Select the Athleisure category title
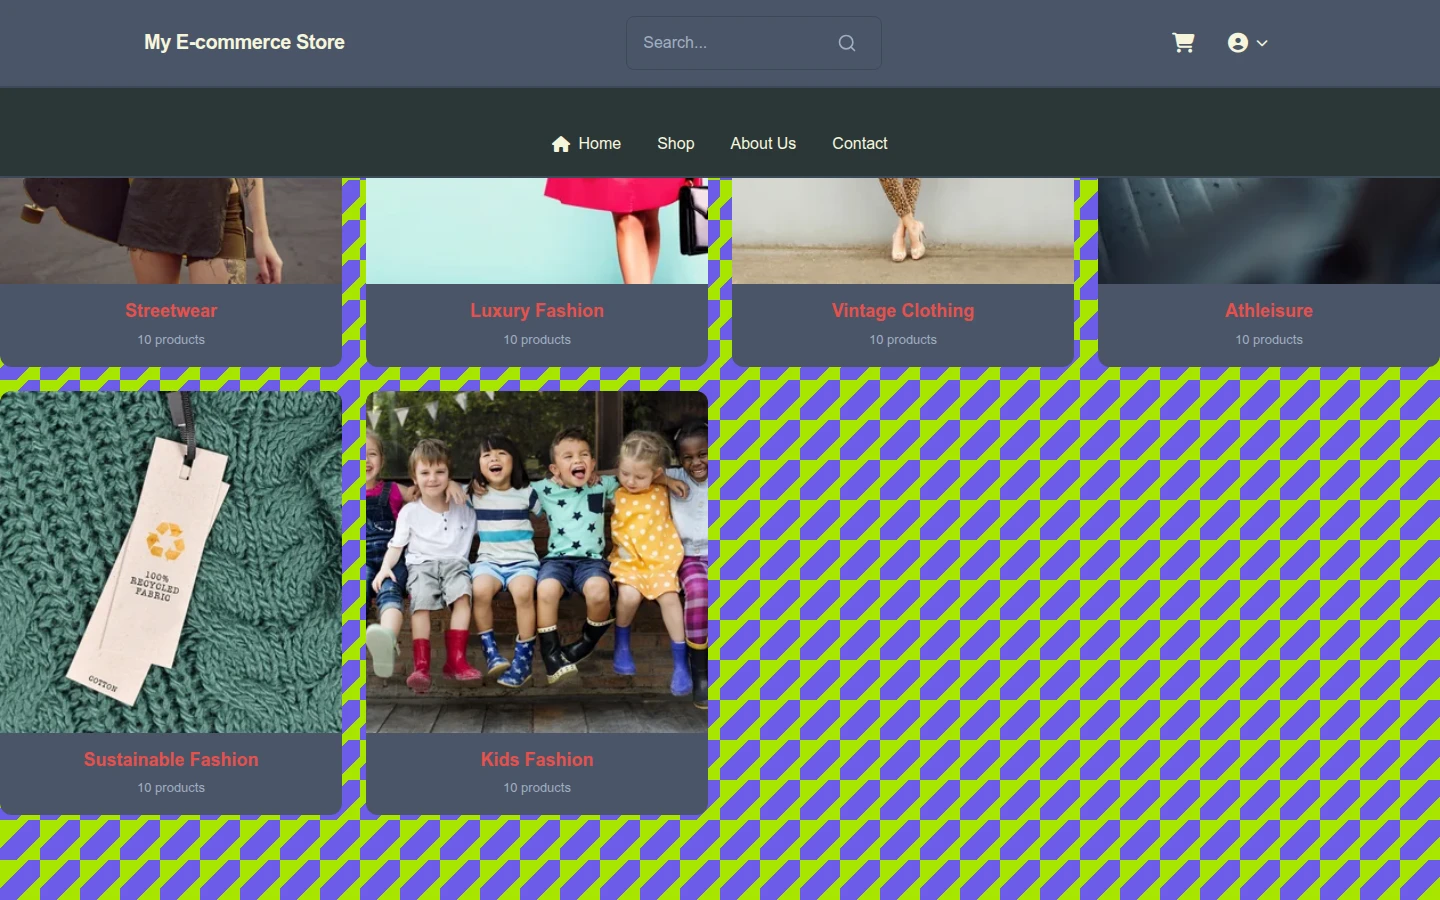This screenshot has width=1440, height=900. [x=1269, y=310]
